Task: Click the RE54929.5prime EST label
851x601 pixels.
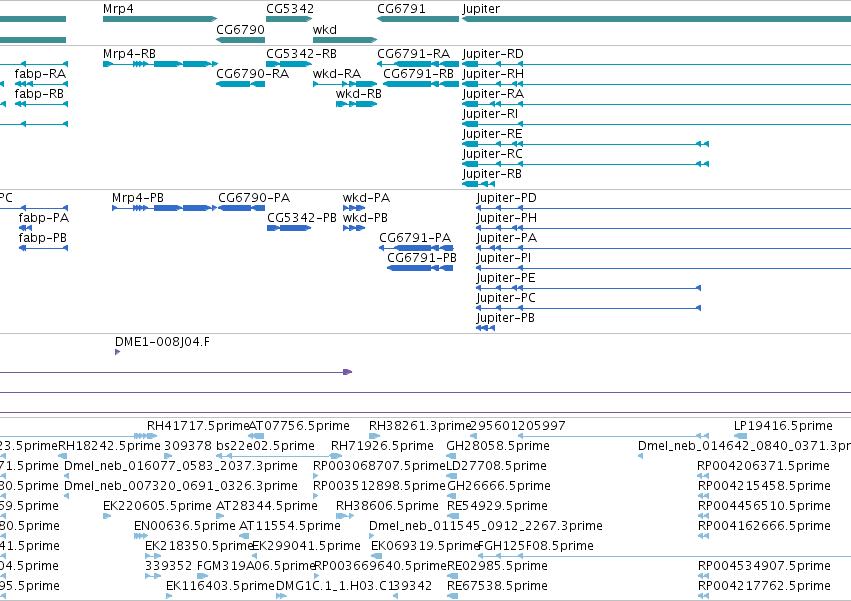Action: pos(497,506)
